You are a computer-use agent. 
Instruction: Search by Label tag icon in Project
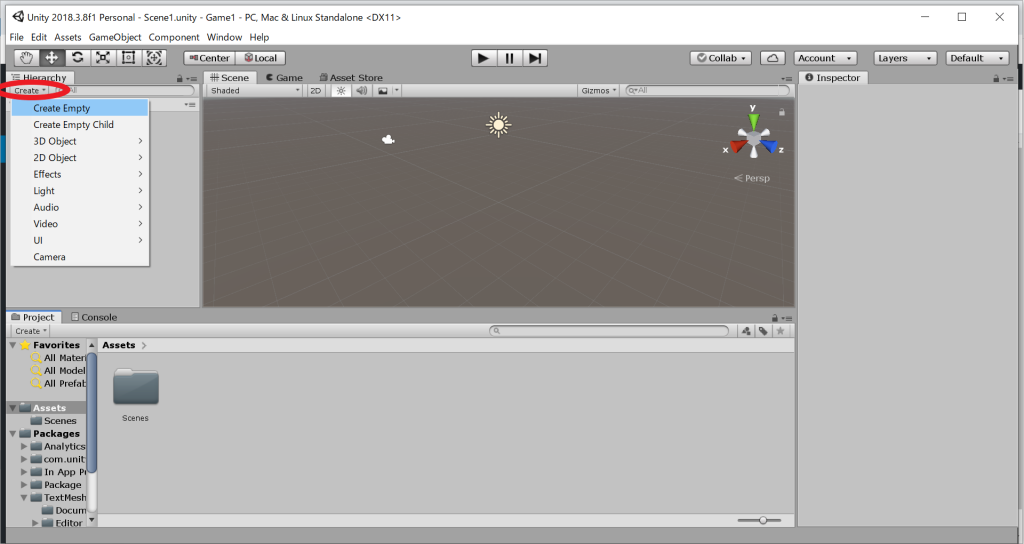[763, 331]
